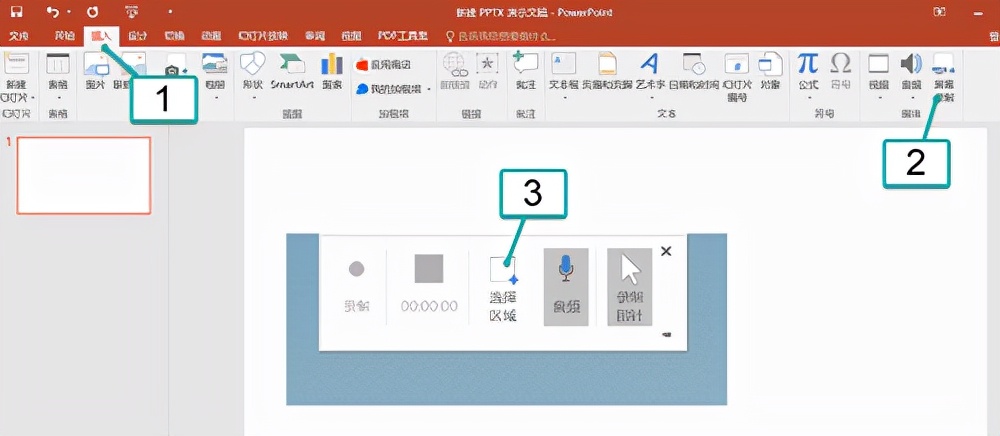This screenshot has width=1000, height=436.
Task: Open the Shapes (形状) gallery dropdown
Action: 253,73
